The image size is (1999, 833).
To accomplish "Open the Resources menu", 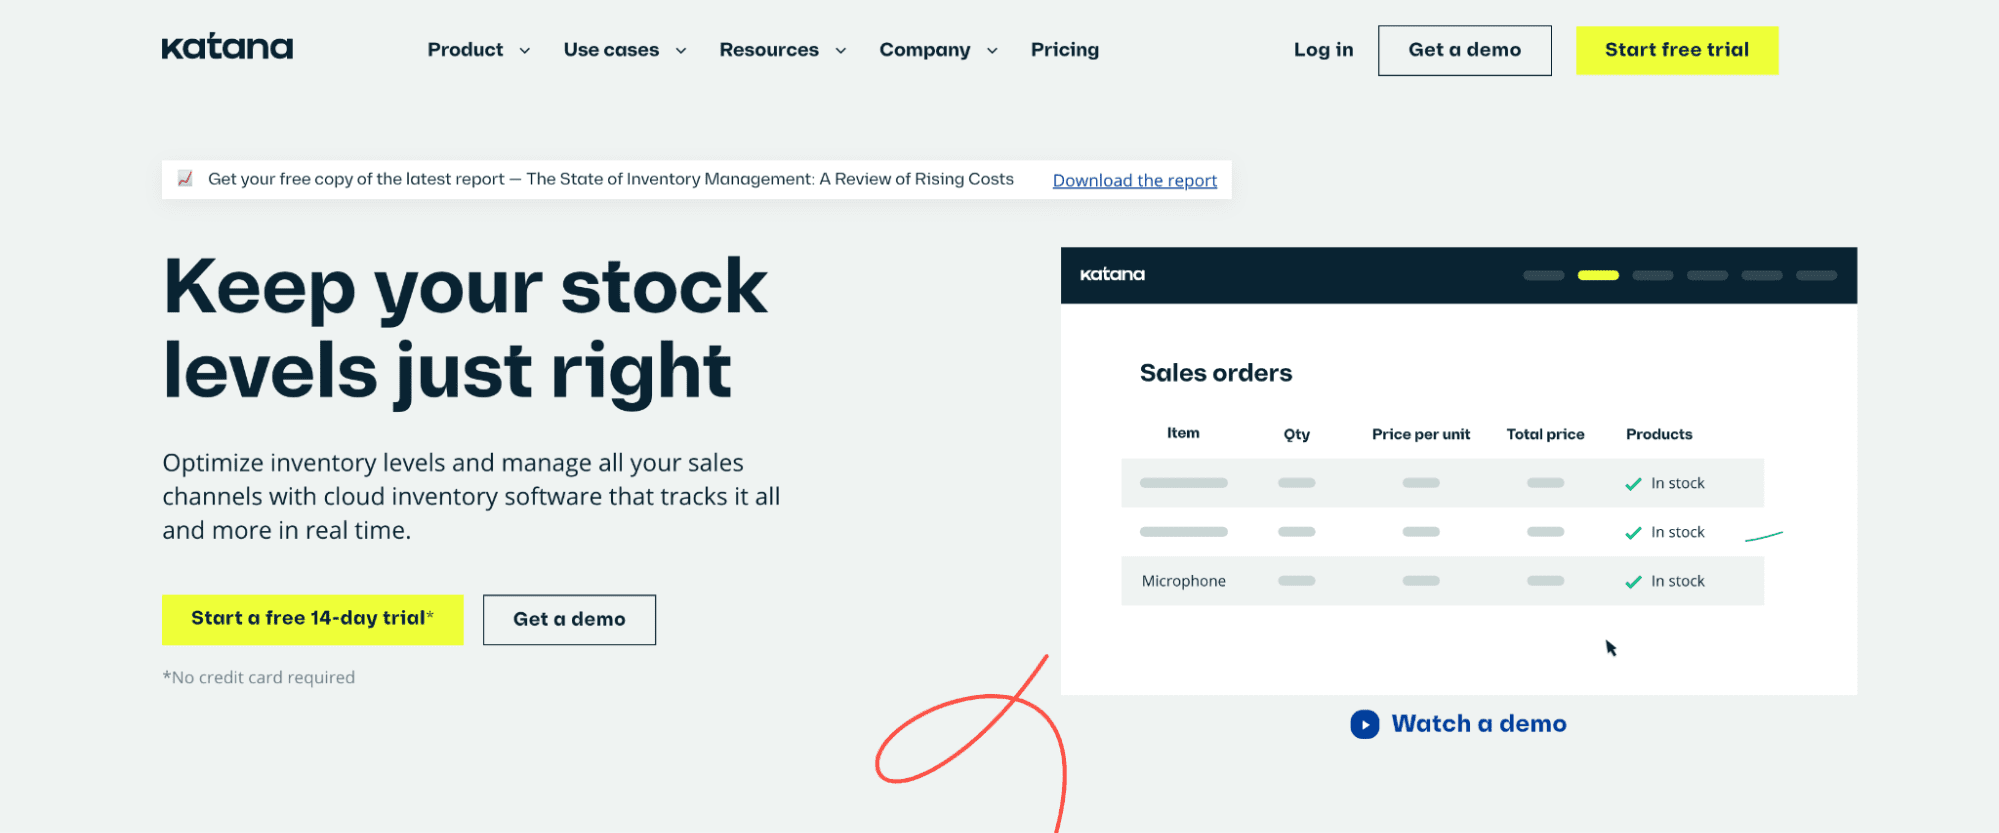I will [x=769, y=50].
